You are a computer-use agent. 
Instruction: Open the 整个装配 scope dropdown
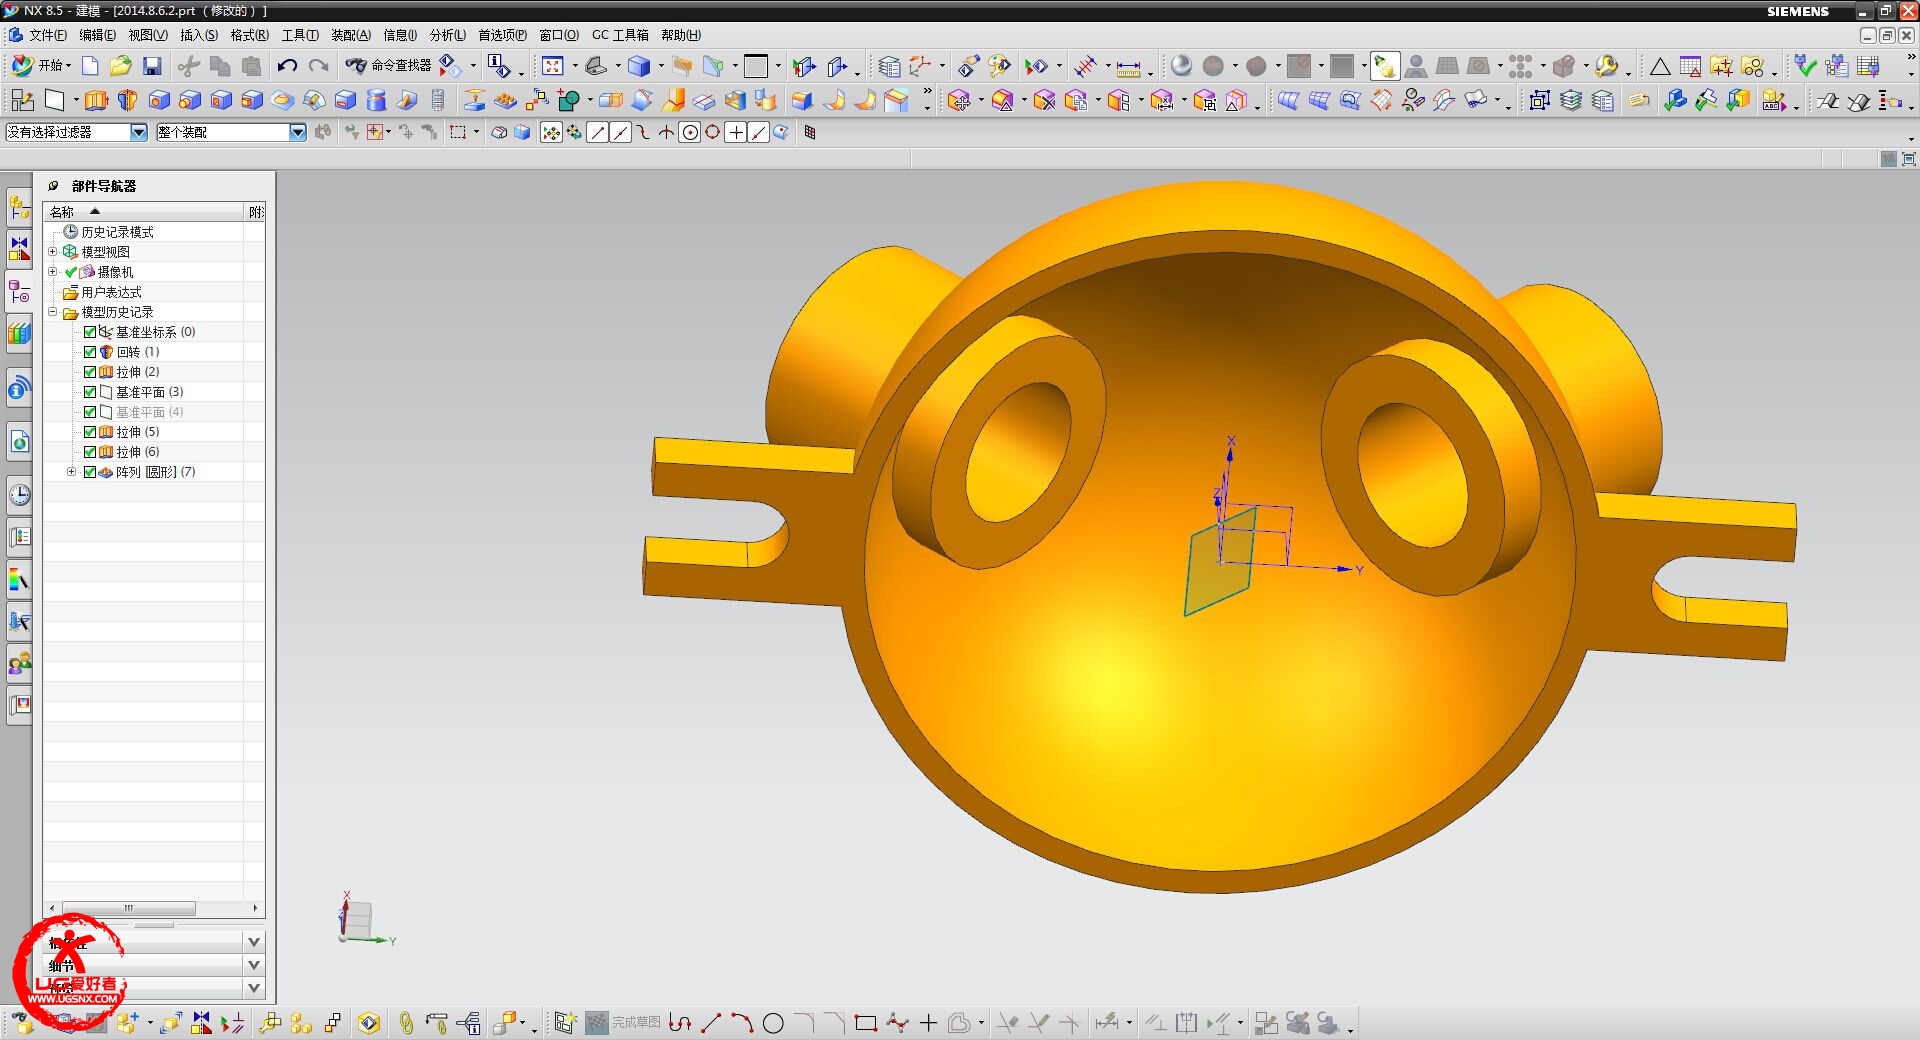tap(298, 132)
